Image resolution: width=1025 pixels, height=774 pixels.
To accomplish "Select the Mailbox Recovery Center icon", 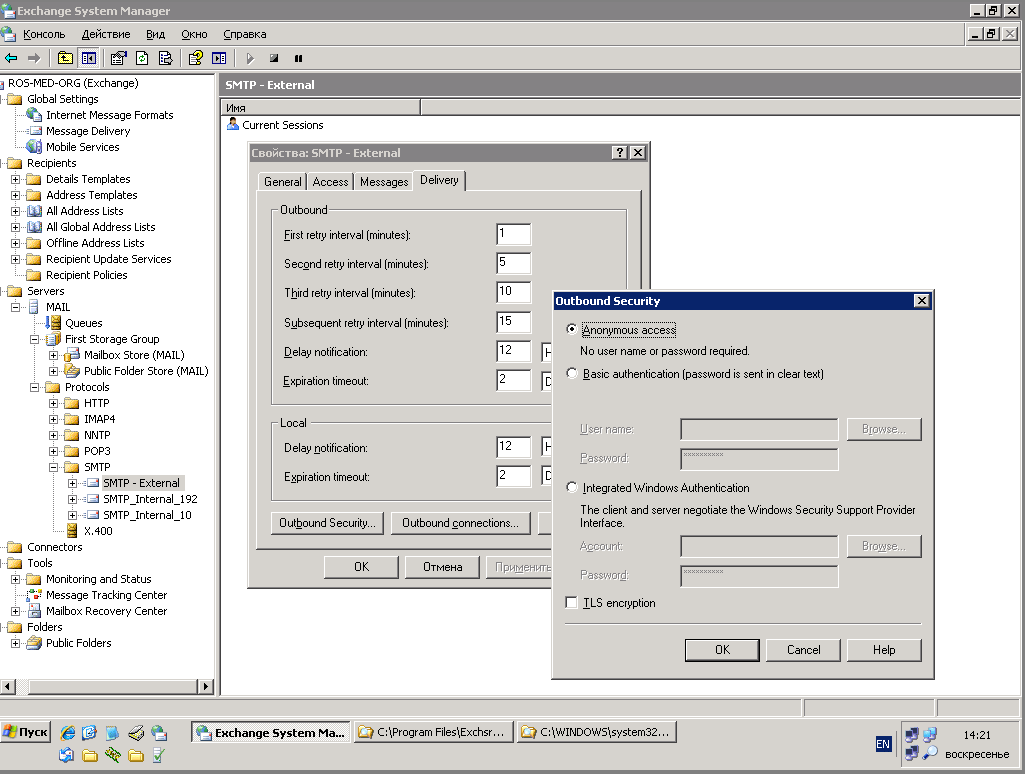I will pos(34,611).
